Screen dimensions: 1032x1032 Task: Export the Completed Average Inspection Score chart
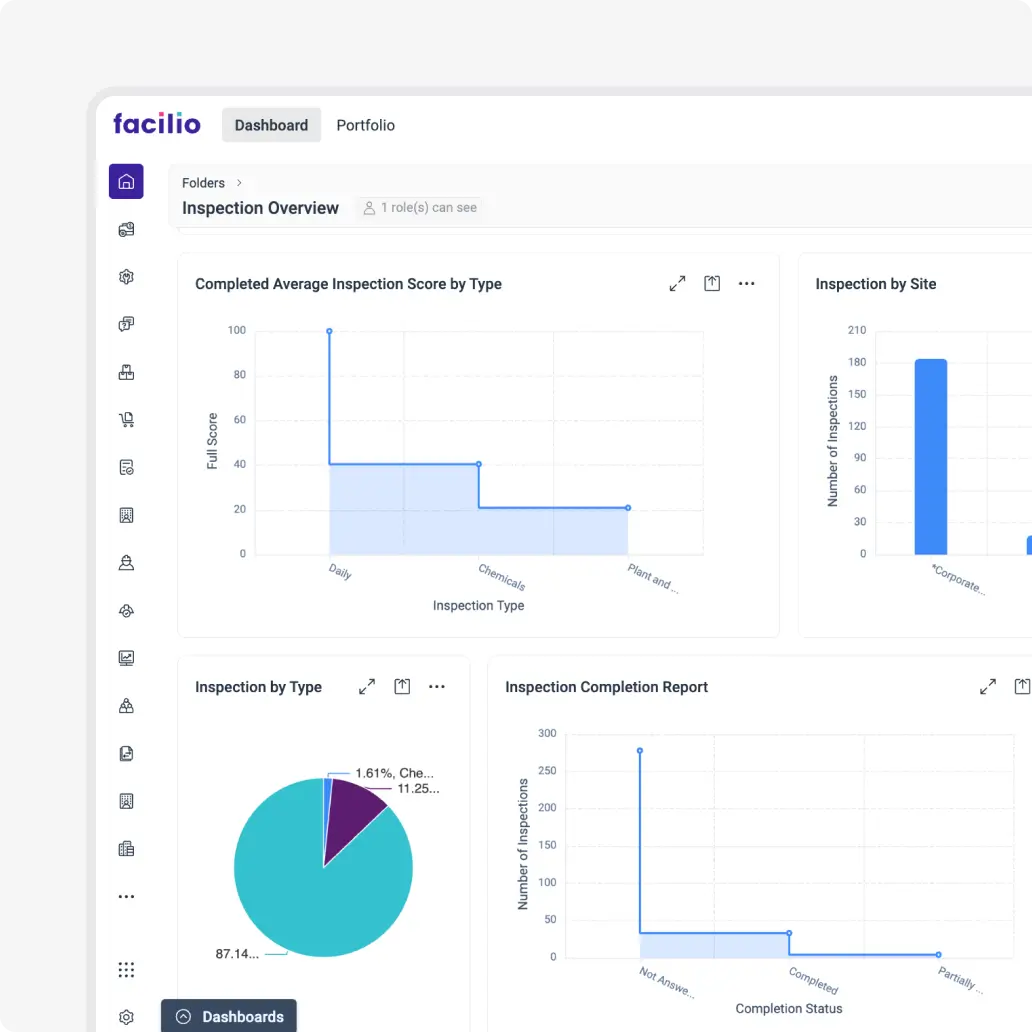pyautogui.click(x=712, y=284)
